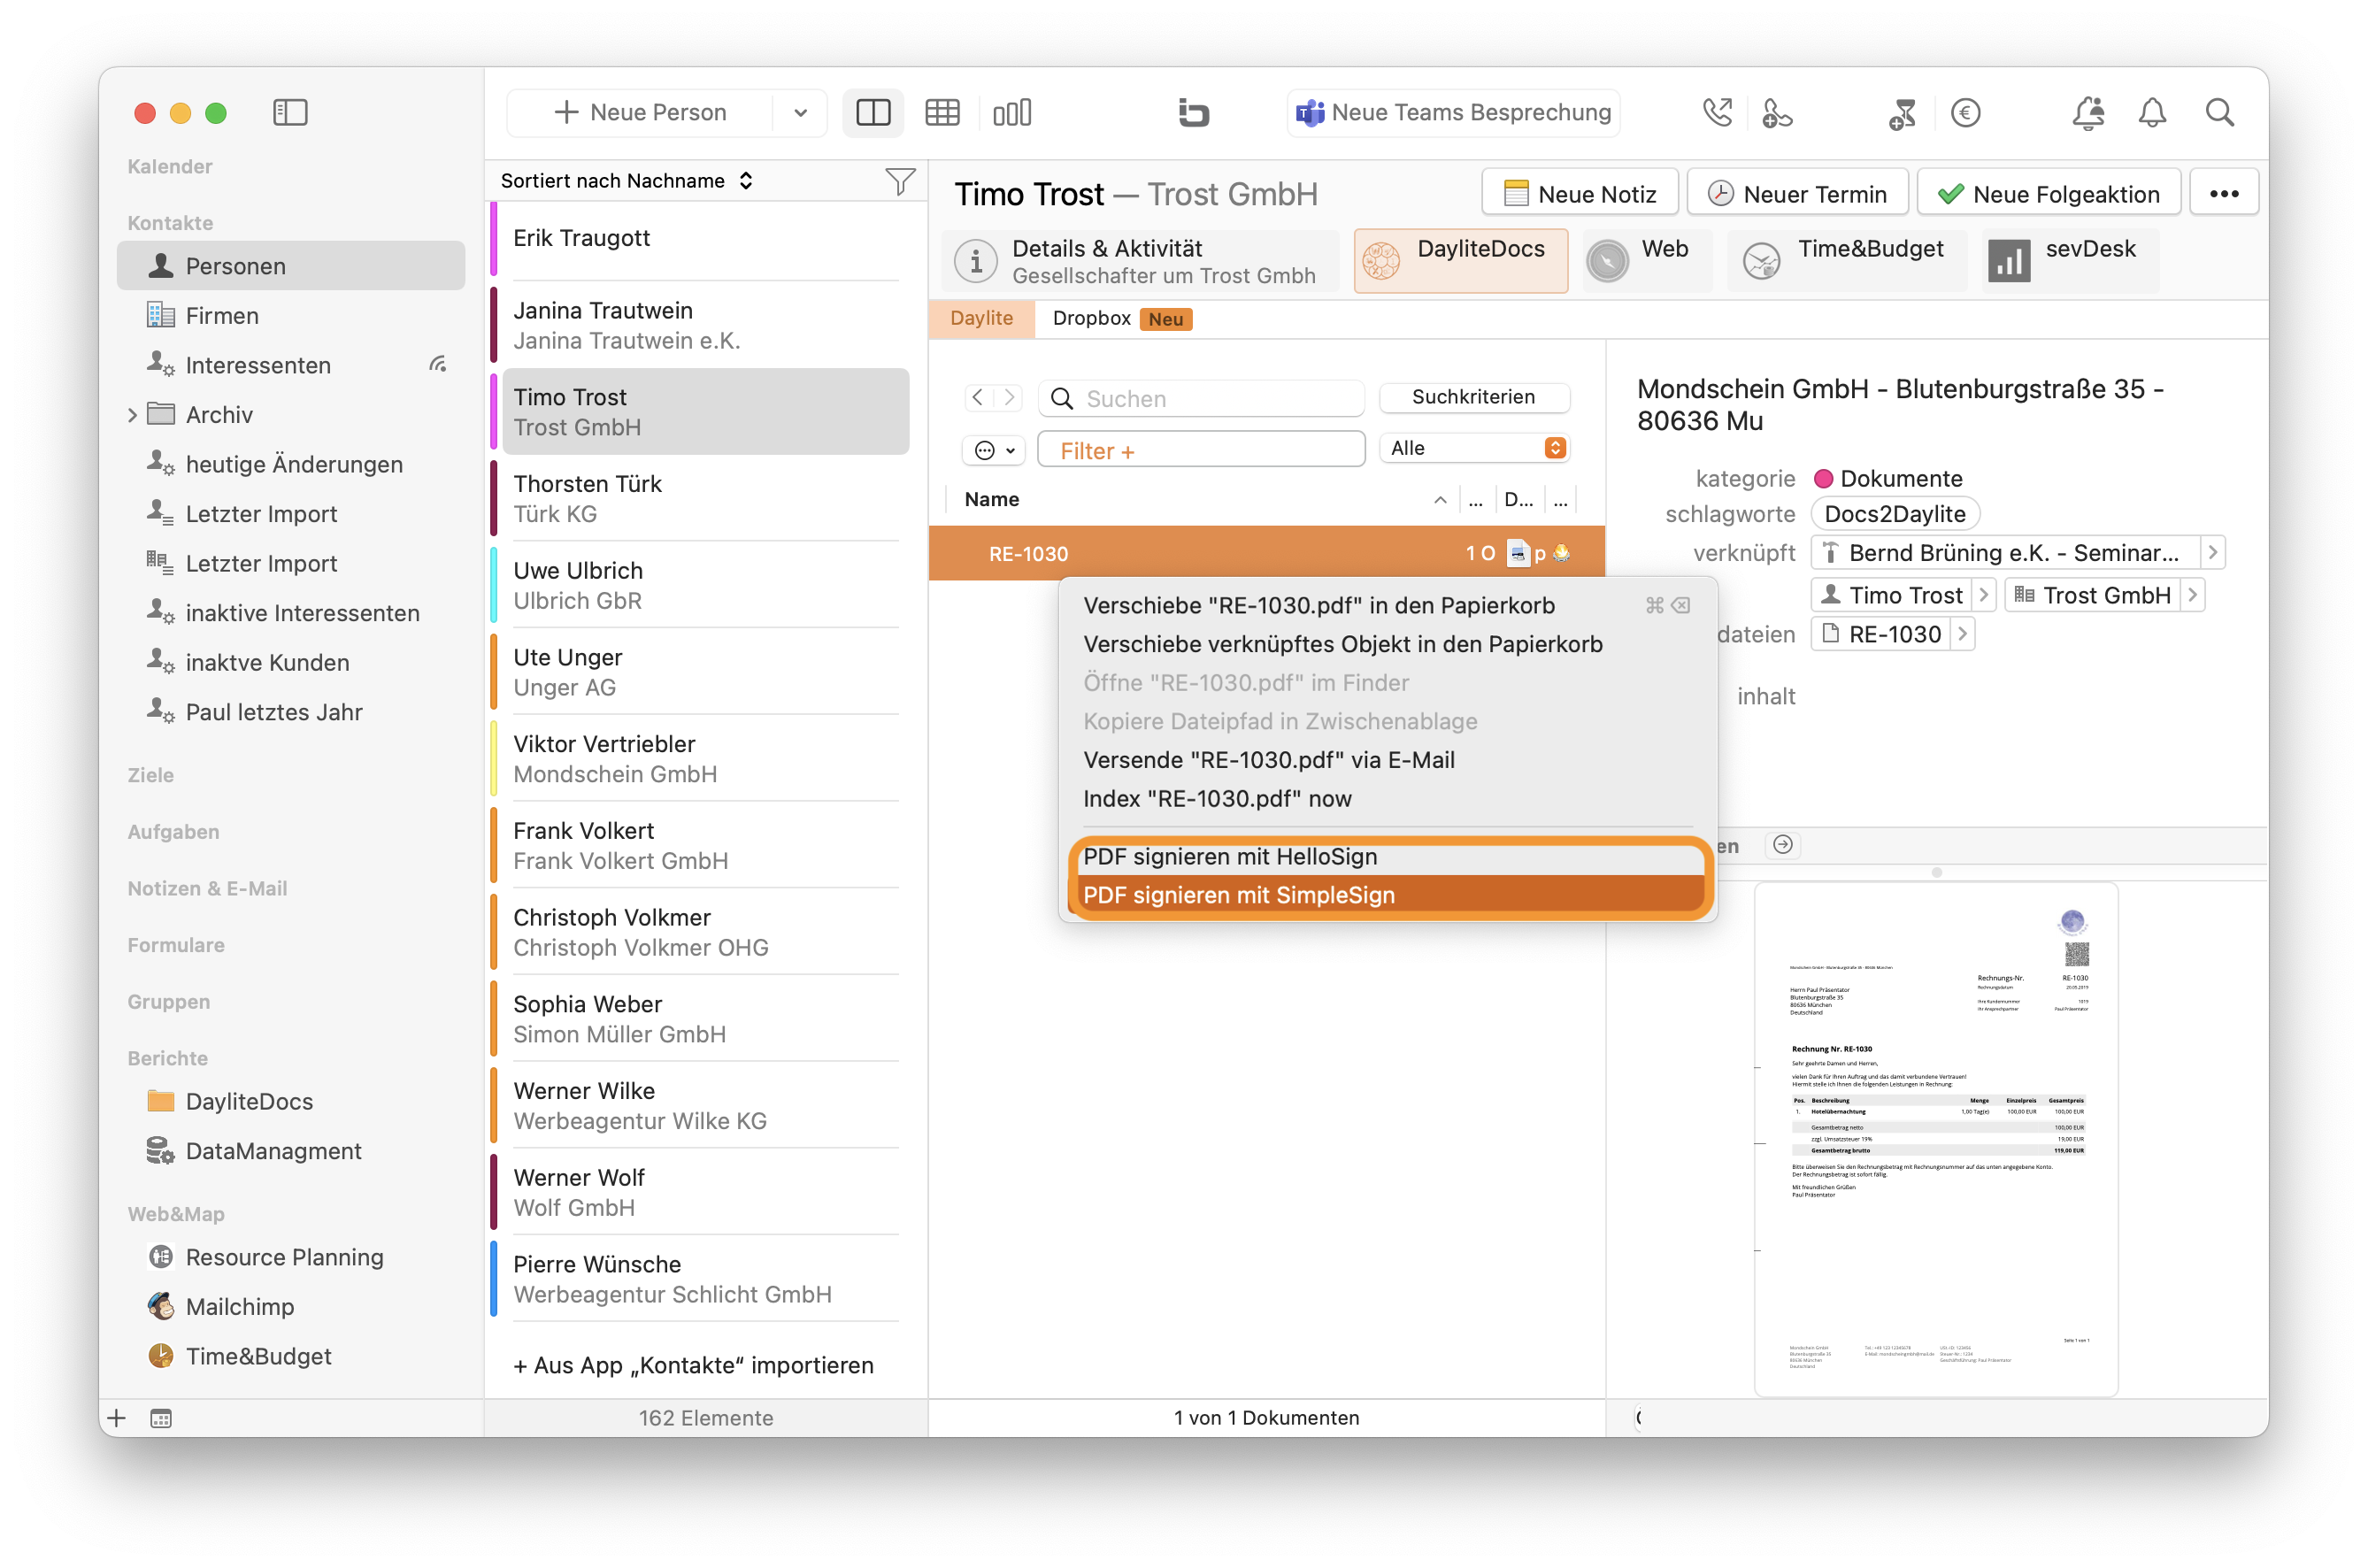Screen dimensions: 2368x1568
Task: Expand the Trost GmbH linked chip arrow
Action: coord(2193,595)
